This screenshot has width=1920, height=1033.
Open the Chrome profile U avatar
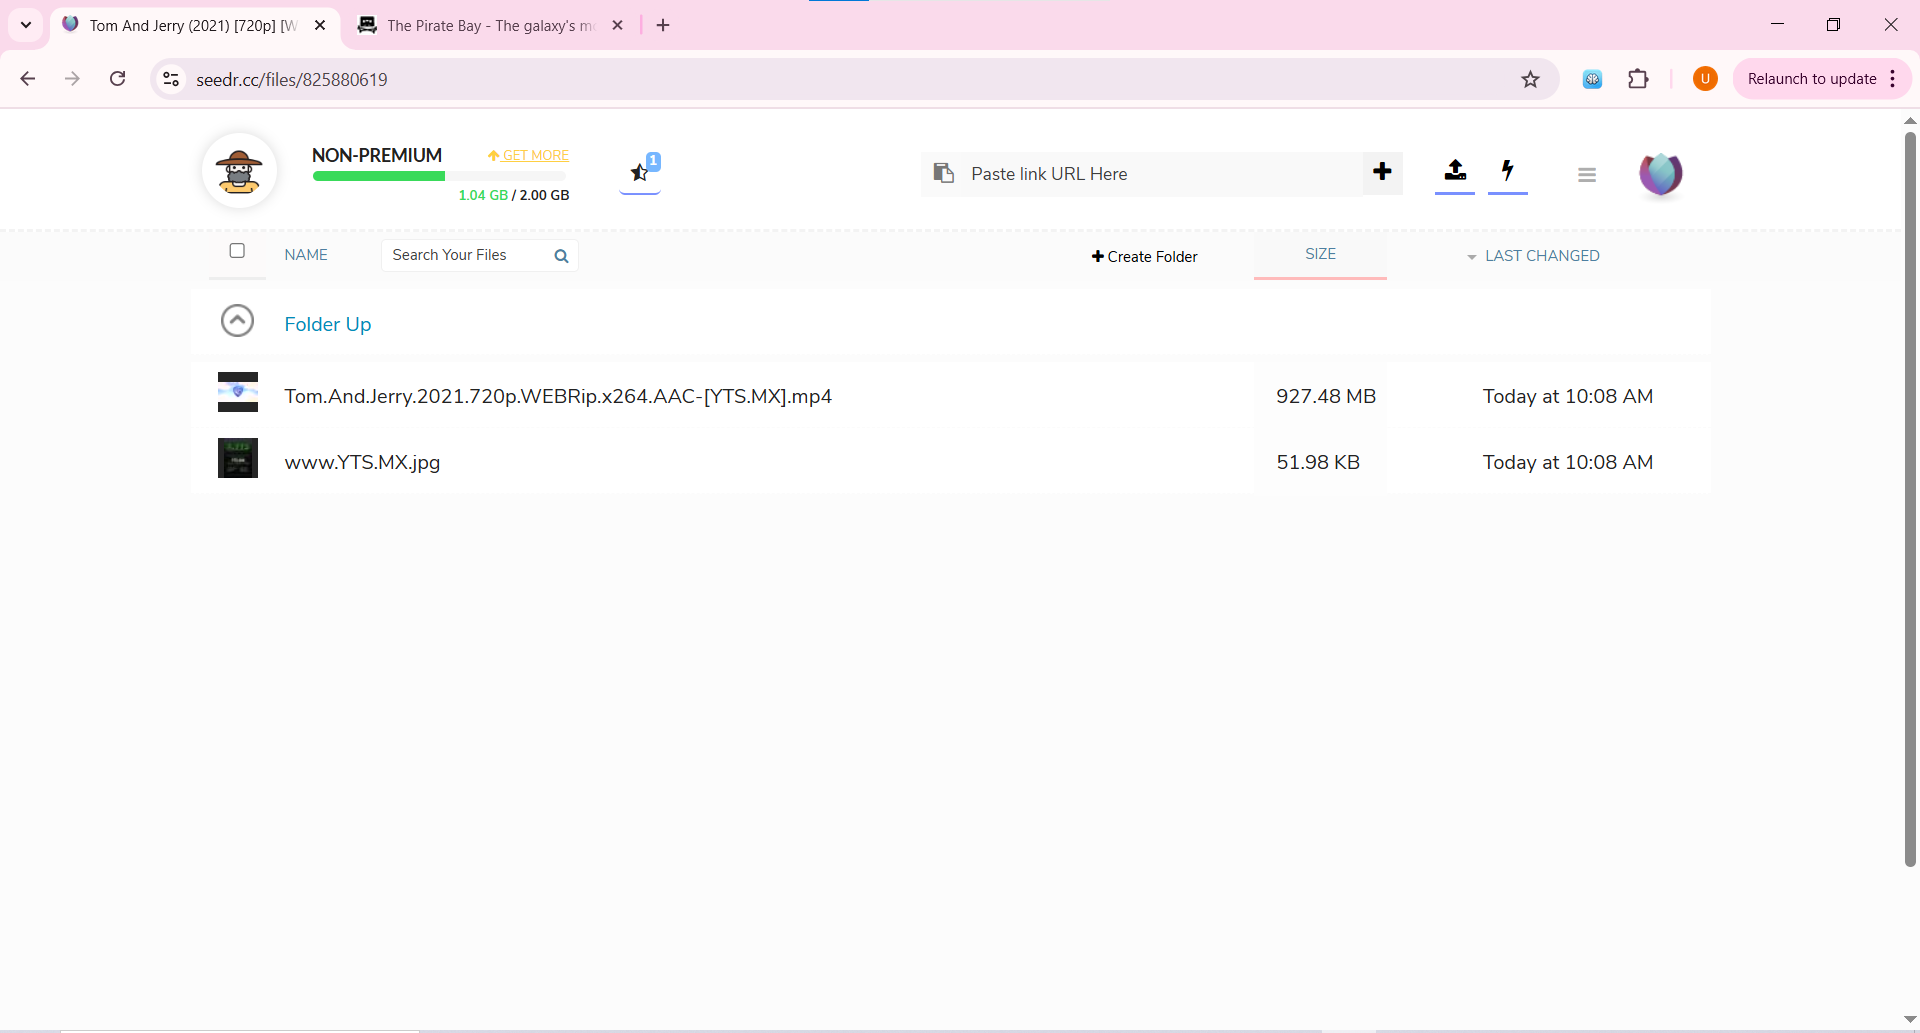pos(1705,79)
